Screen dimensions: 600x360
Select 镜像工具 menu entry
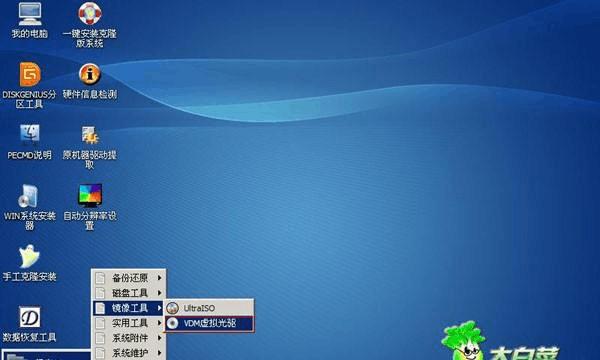tap(129, 308)
